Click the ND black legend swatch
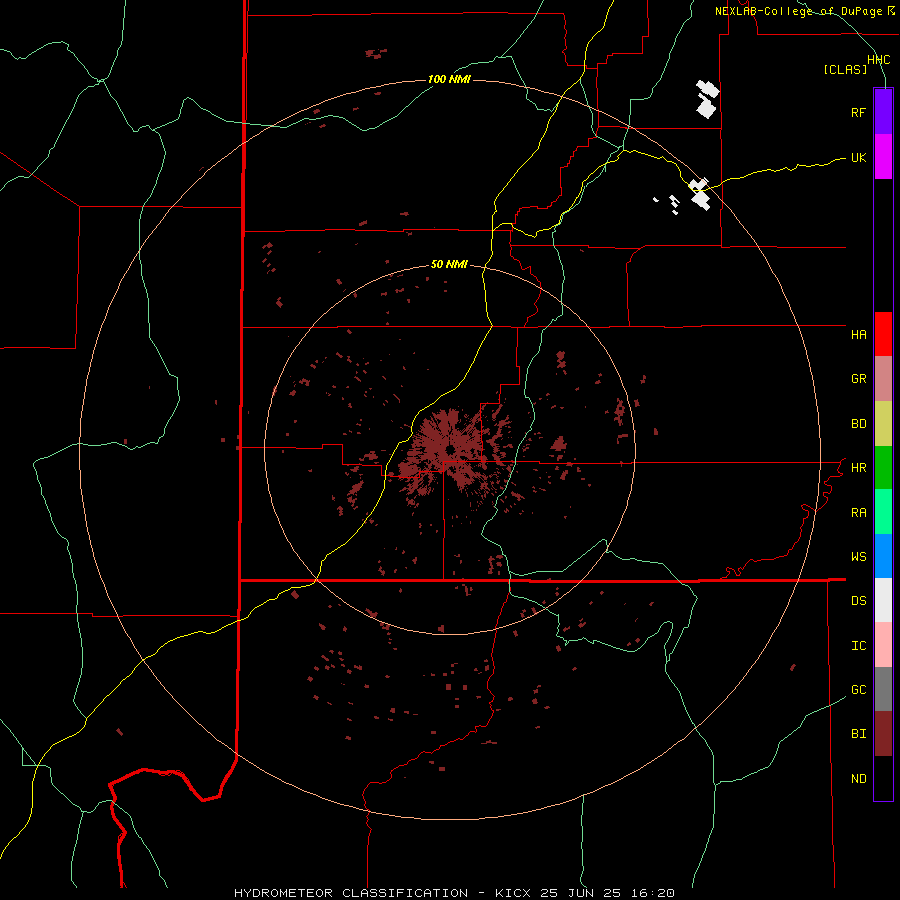 883,778
